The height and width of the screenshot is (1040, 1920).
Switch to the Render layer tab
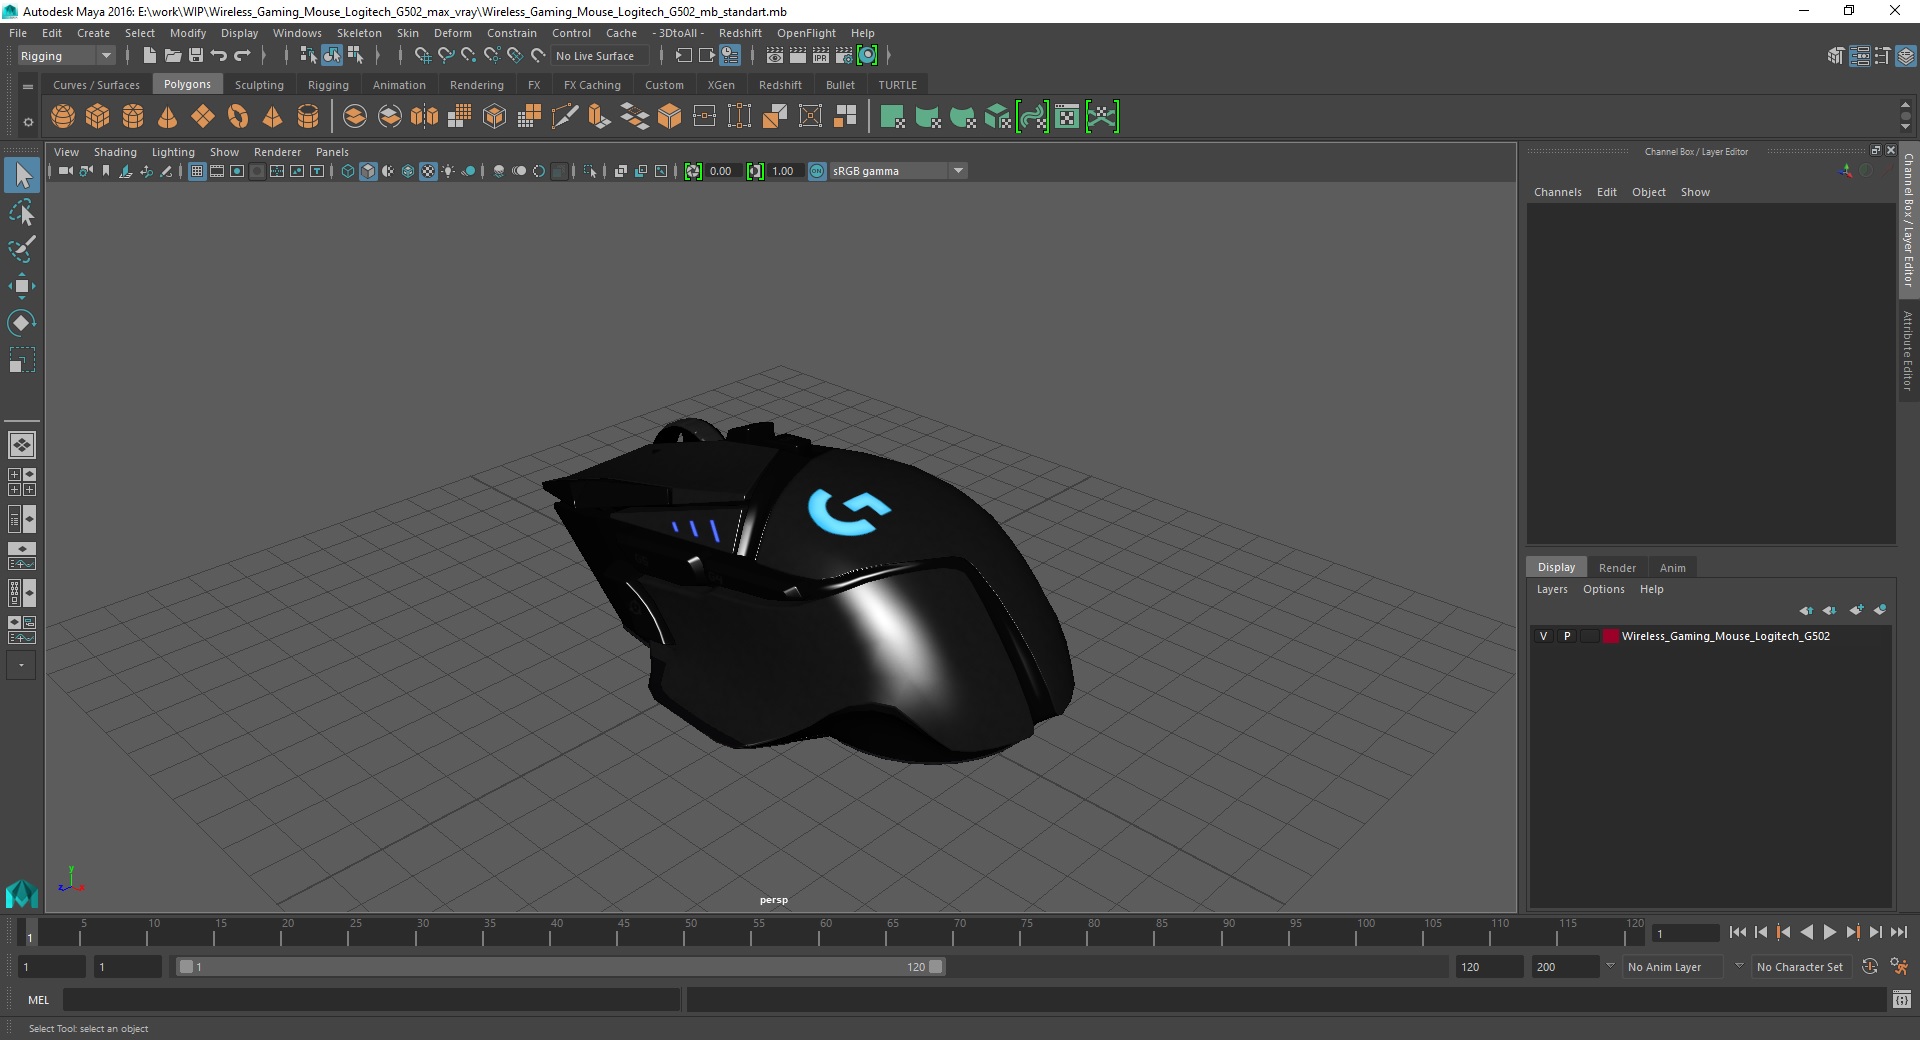[x=1617, y=568]
